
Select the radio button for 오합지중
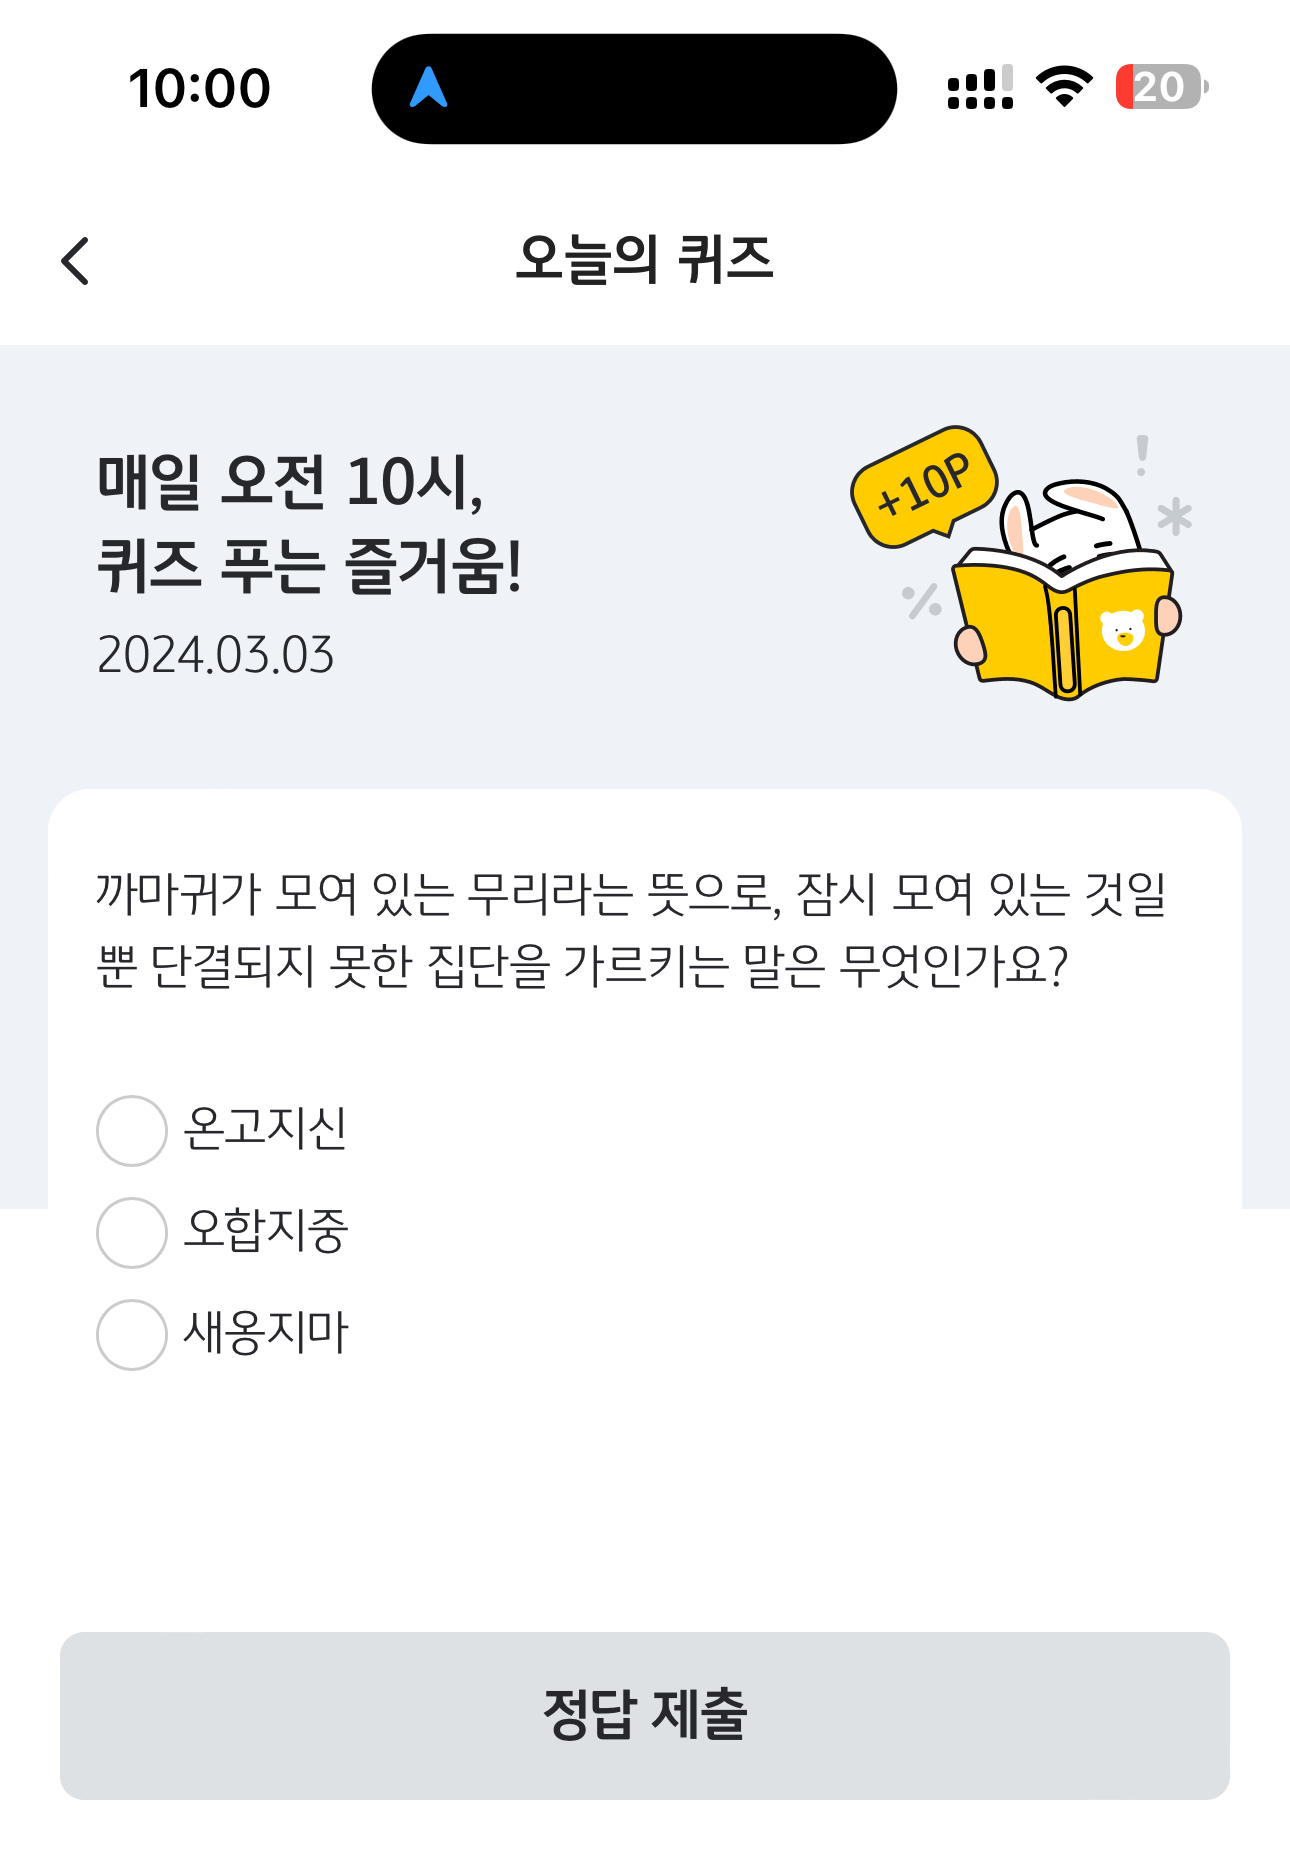(x=131, y=1233)
